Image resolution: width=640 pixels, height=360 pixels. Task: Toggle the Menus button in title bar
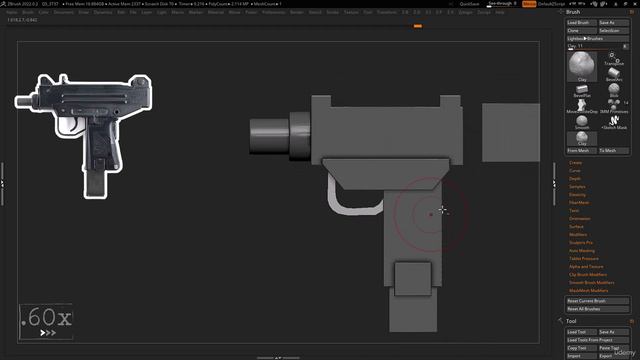point(529,4)
